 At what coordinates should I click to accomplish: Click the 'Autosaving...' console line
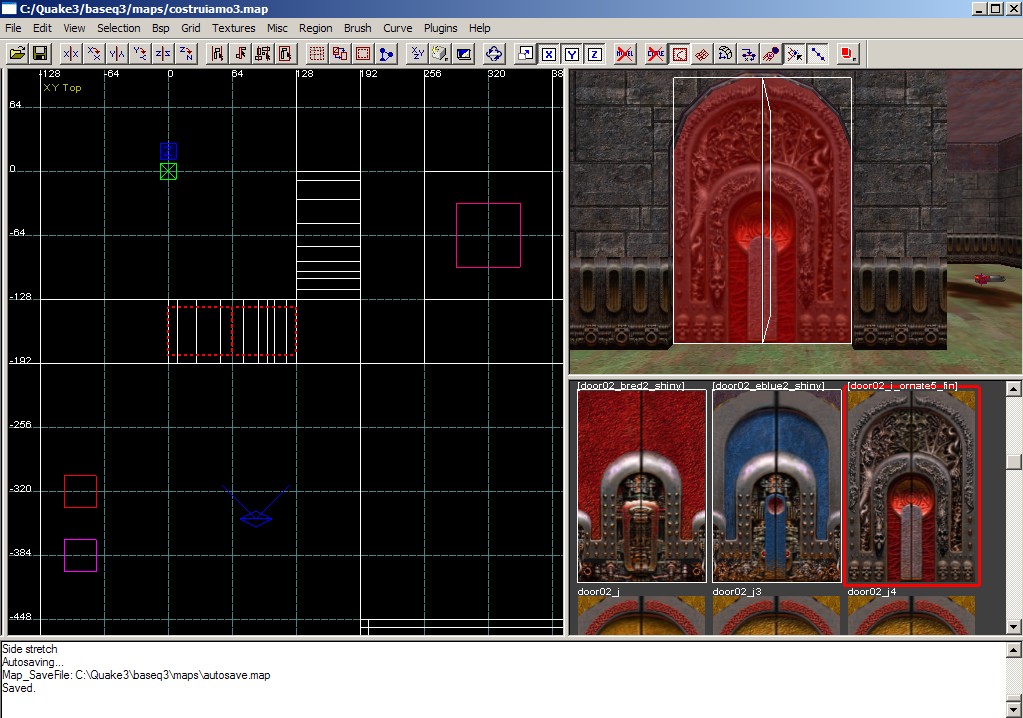(33, 662)
